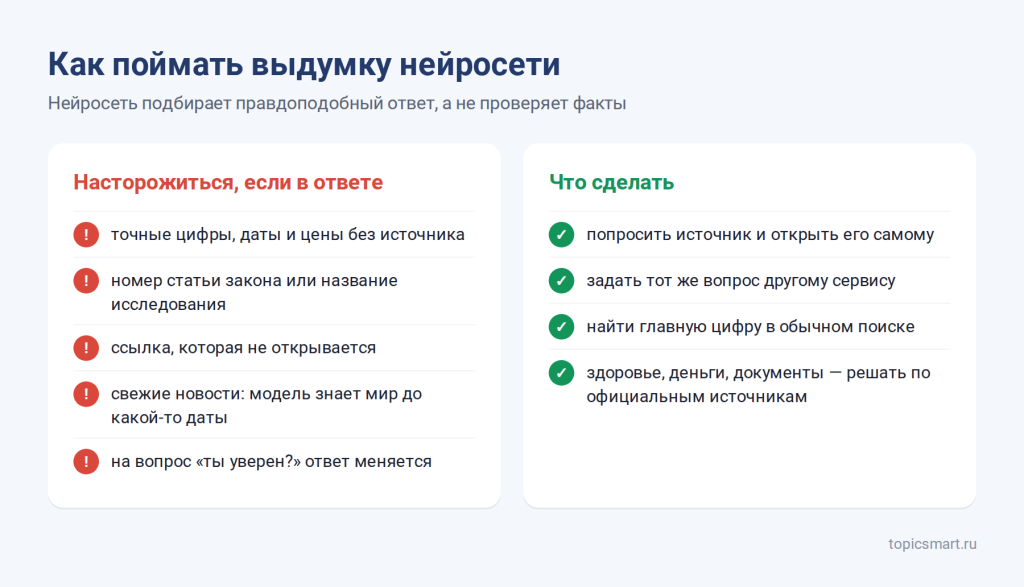
Task: Click the warning icon beside «свежие новости»
Action: coord(86,394)
